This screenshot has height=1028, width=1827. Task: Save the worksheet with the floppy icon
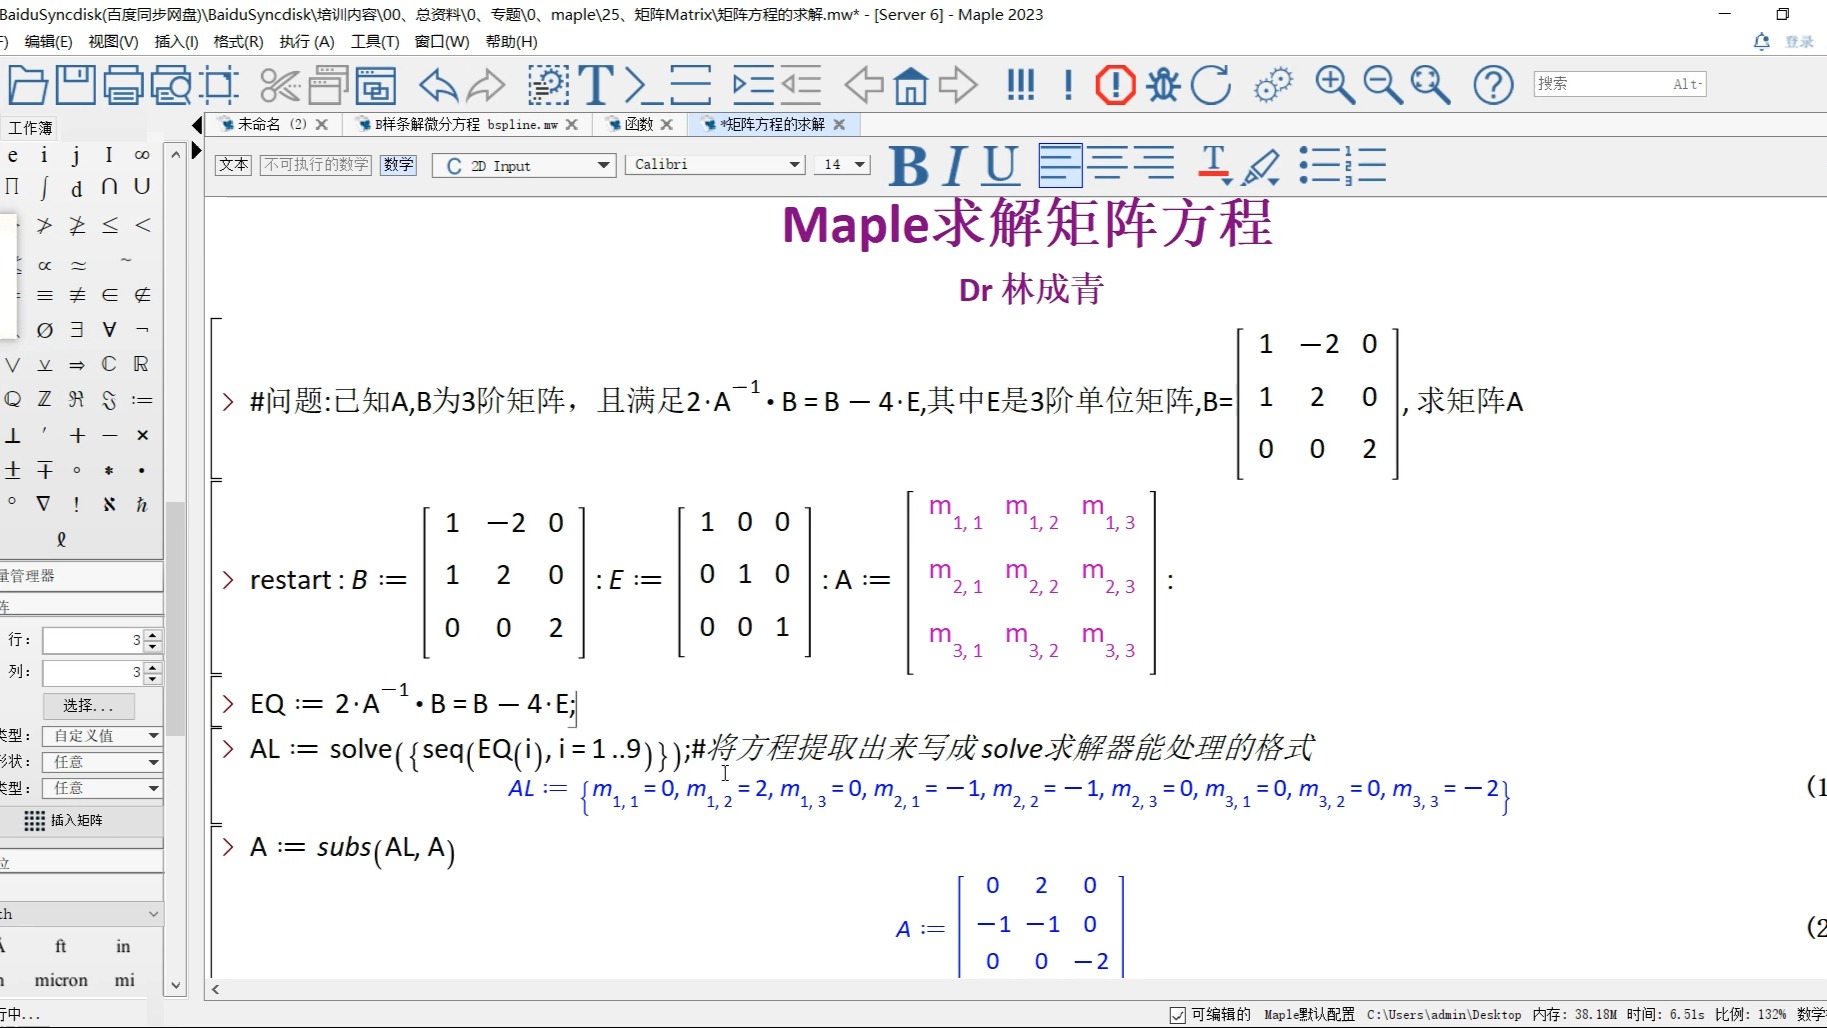(x=76, y=85)
